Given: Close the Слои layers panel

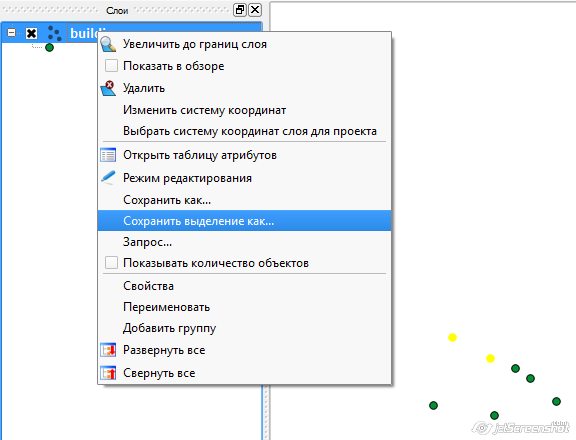Looking at the screenshot, I should (255, 10).
